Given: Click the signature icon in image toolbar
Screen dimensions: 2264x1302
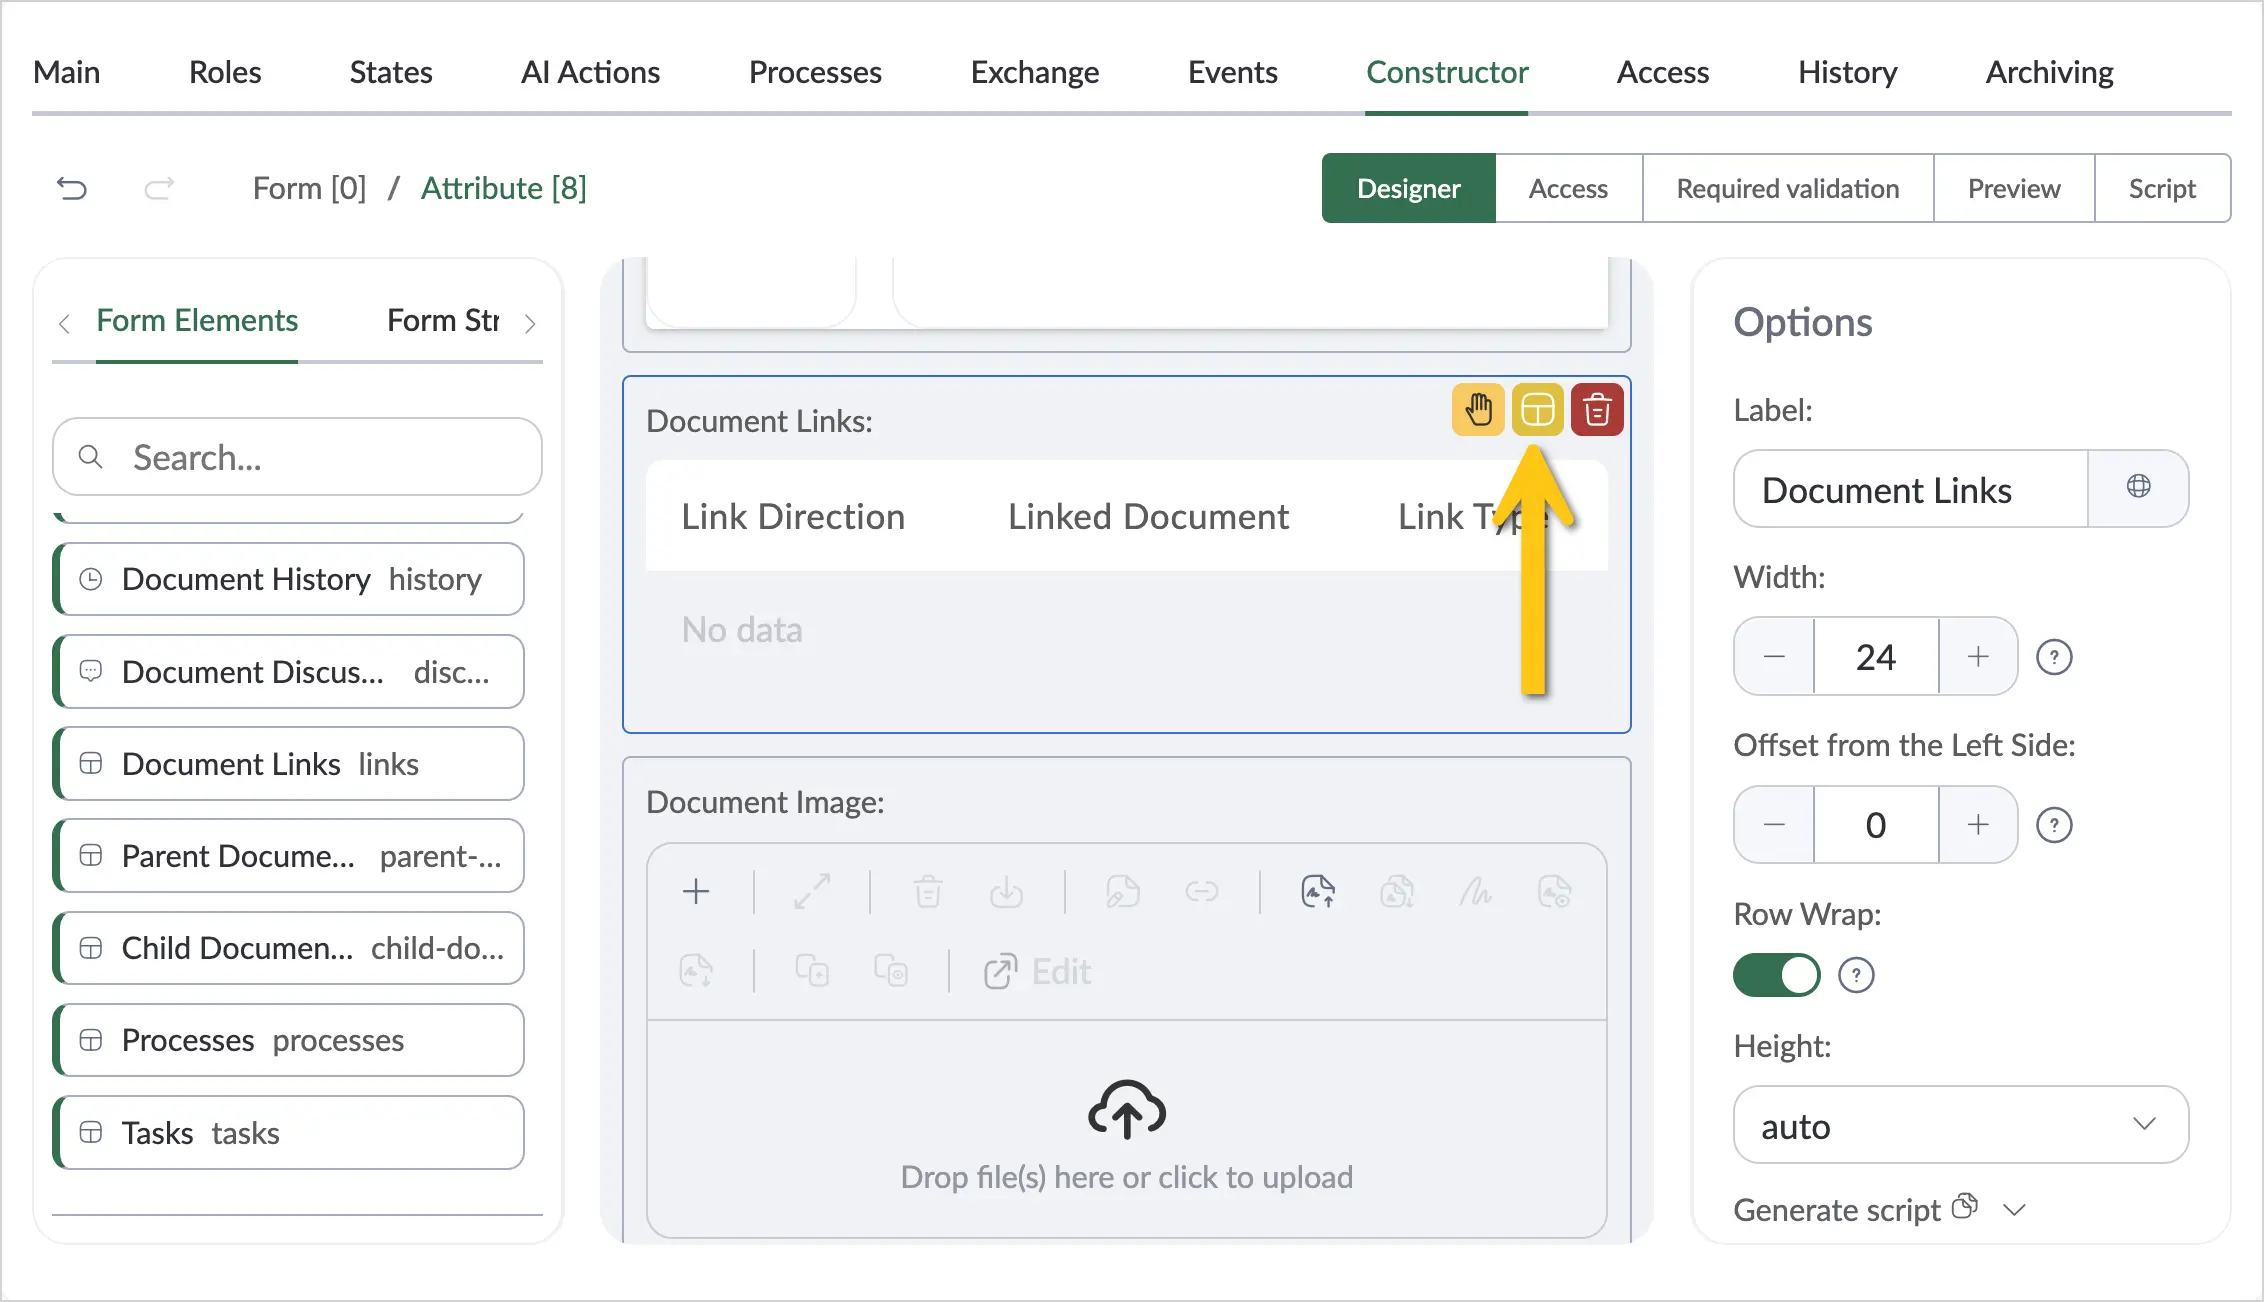Looking at the screenshot, I should (1475, 891).
